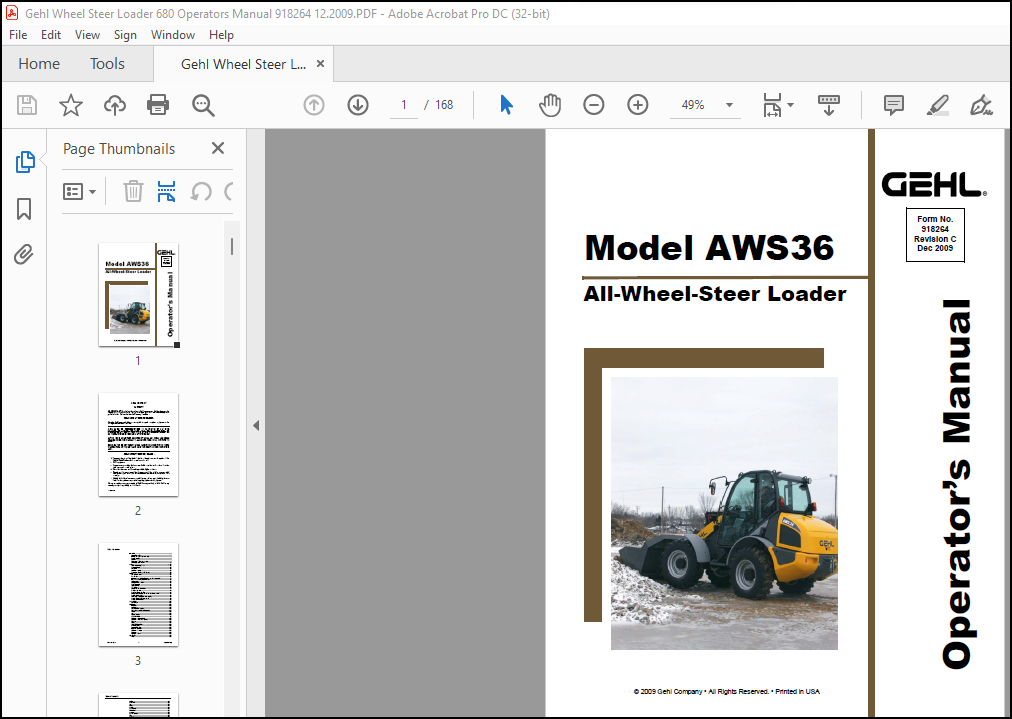This screenshot has width=1012, height=719.
Task: Select the page 1 thumbnail
Action: click(138, 294)
